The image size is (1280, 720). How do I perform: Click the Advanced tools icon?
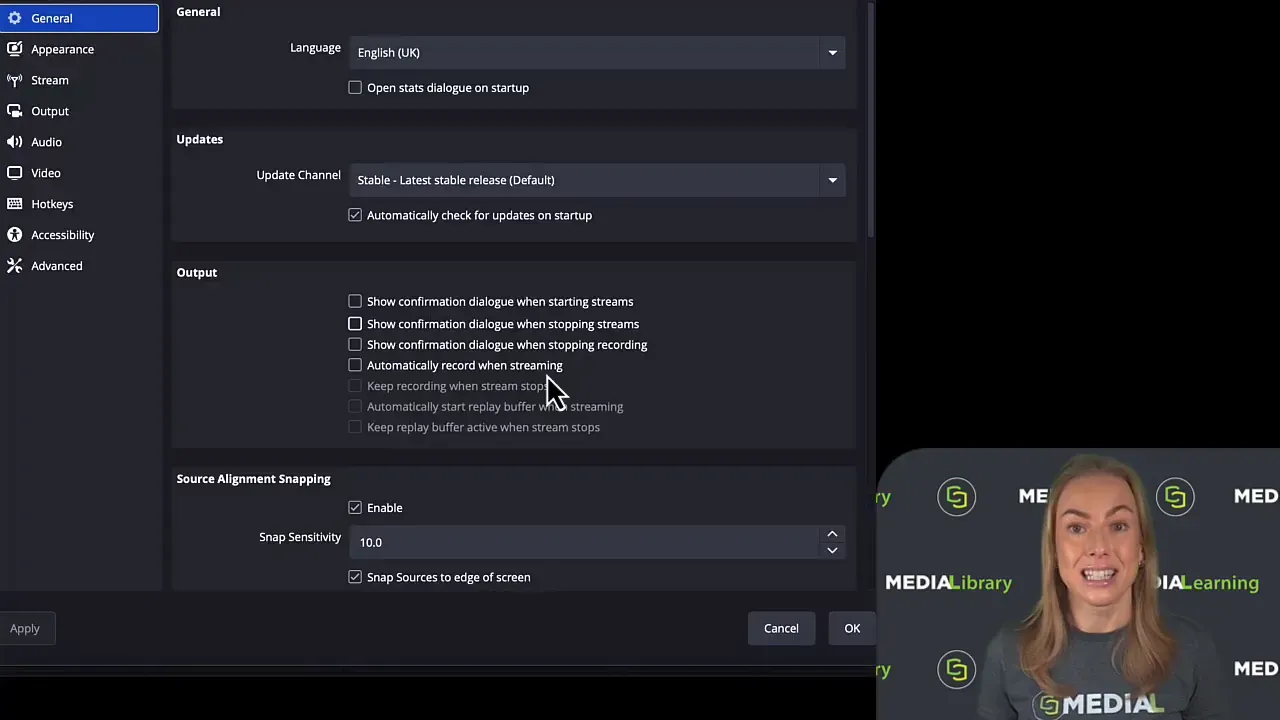tap(14, 266)
